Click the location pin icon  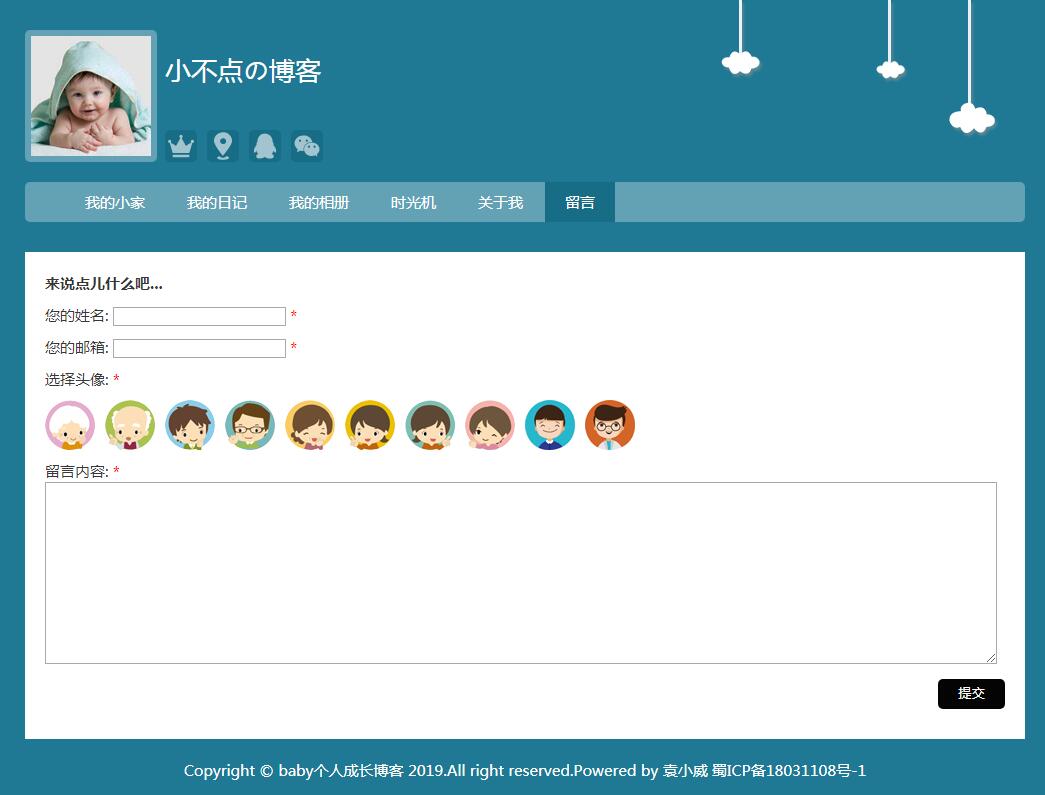tap(222, 146)
